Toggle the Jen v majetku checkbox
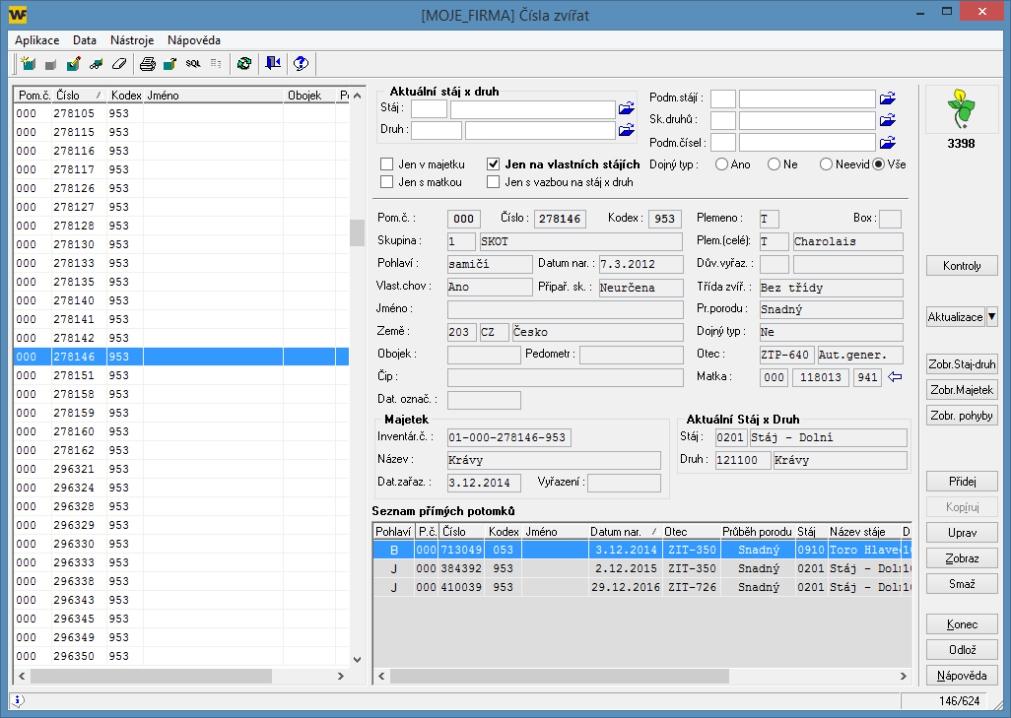 point(387,164)
